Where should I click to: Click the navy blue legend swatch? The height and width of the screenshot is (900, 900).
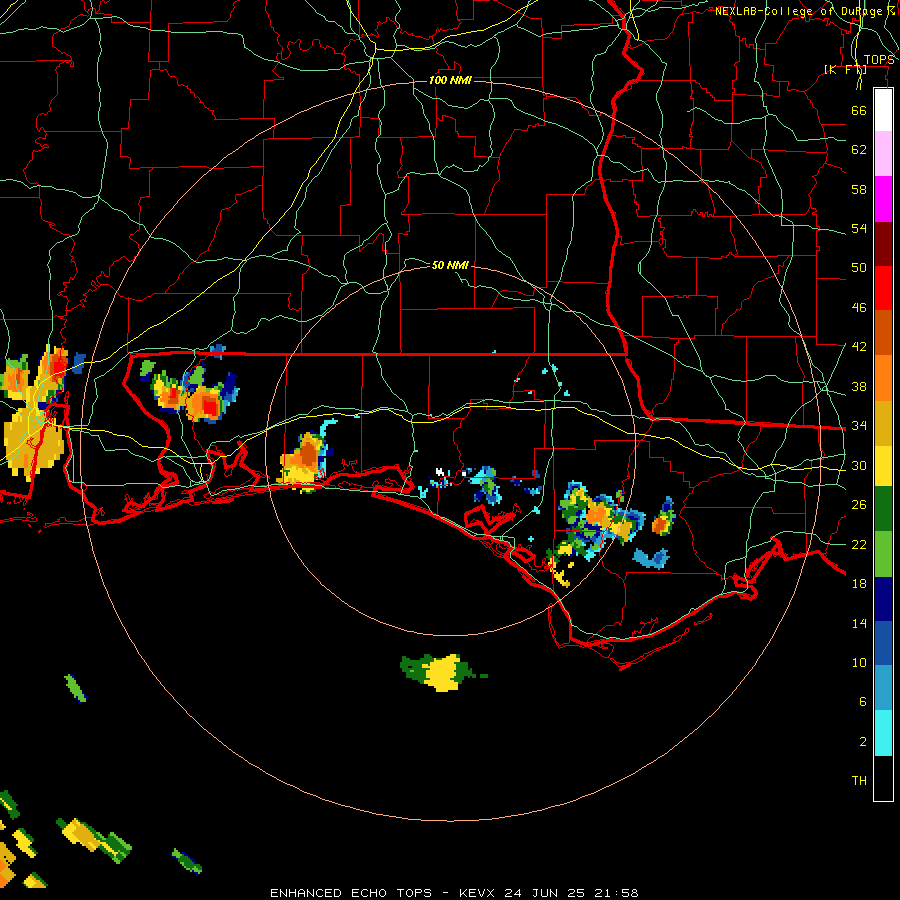point(883,599)
